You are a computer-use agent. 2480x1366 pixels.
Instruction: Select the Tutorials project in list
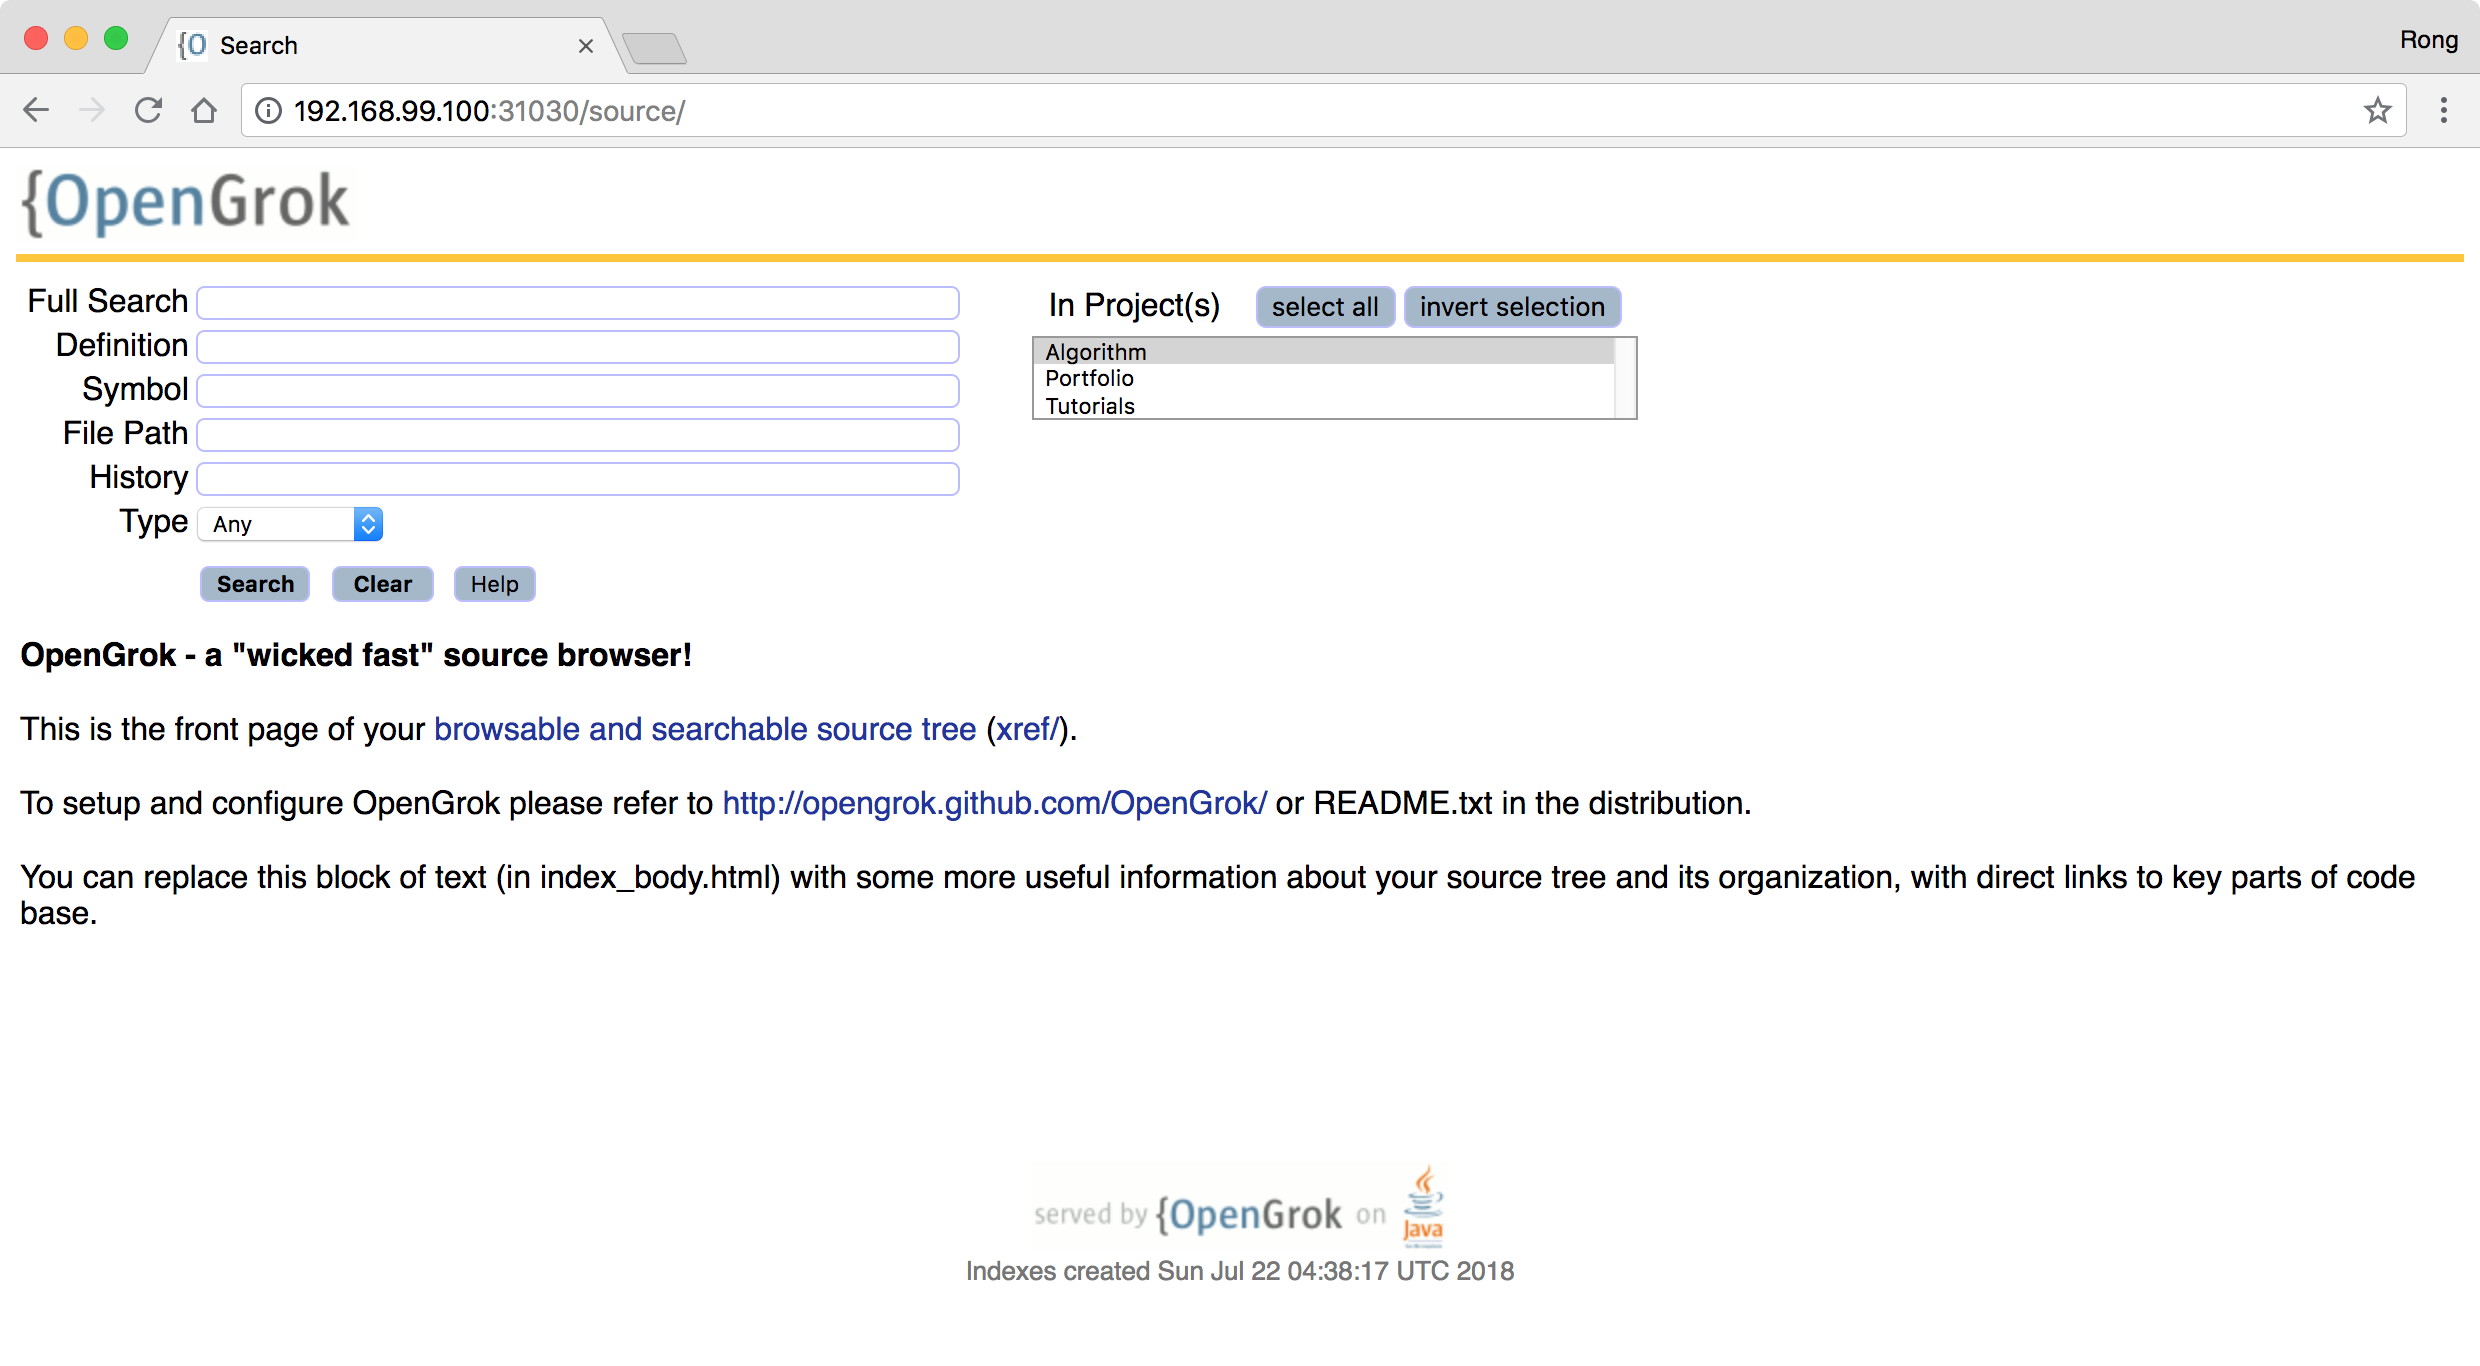pyautogui.click(x=1324, y=406)
